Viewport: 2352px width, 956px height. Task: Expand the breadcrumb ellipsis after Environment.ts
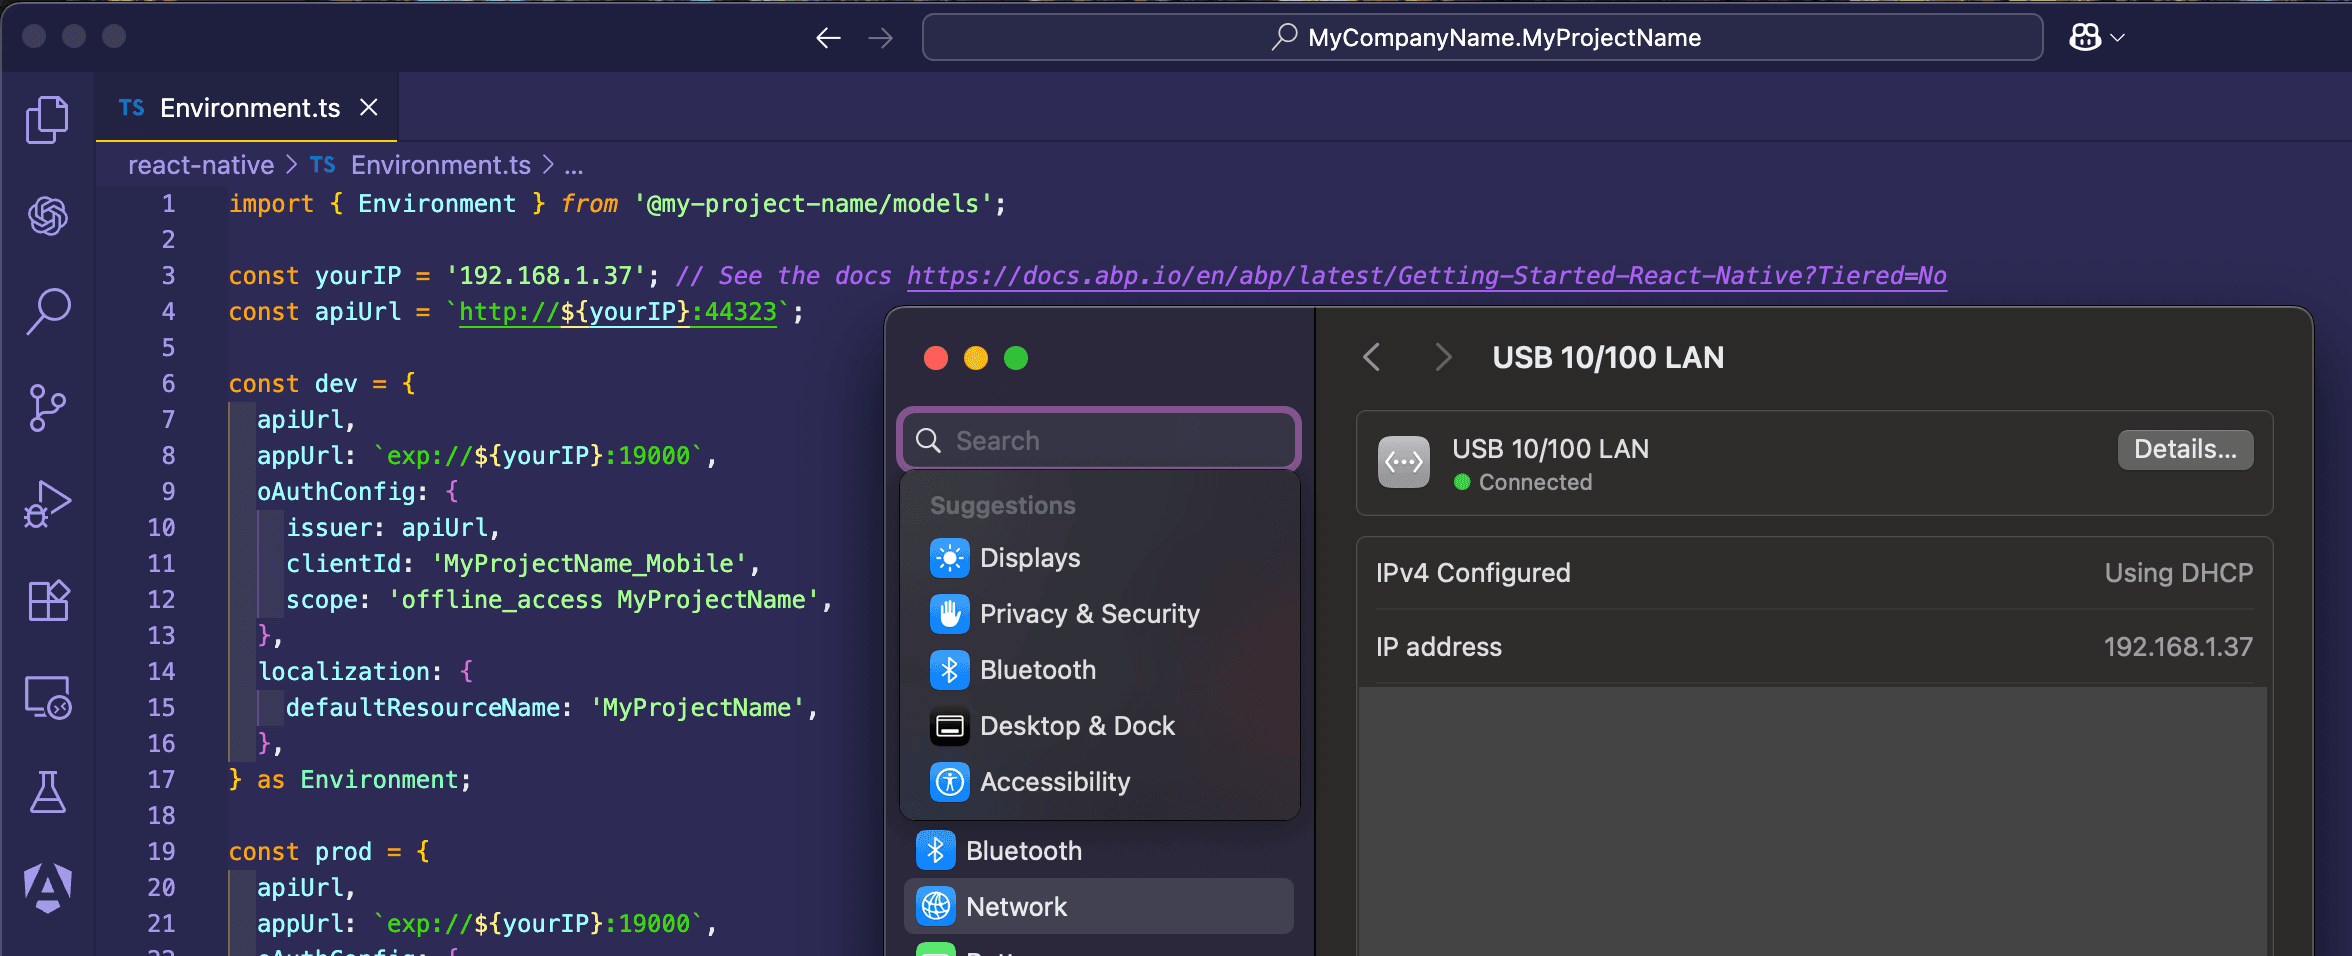[x=575, y=165]
